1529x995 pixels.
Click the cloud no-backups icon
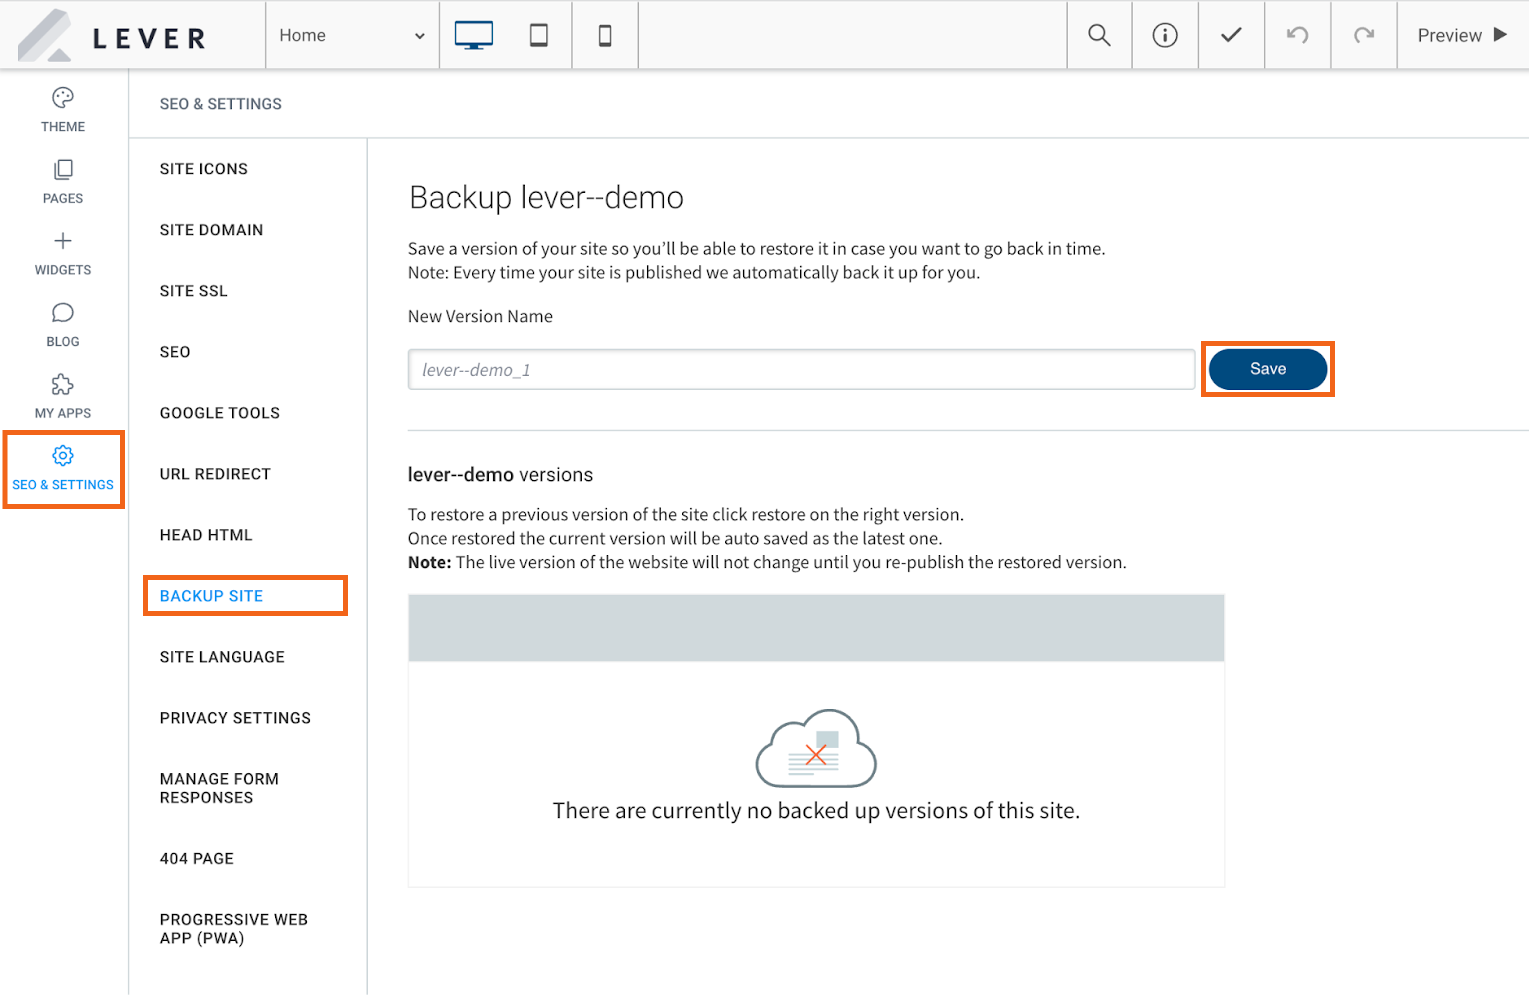coord(816,748)
